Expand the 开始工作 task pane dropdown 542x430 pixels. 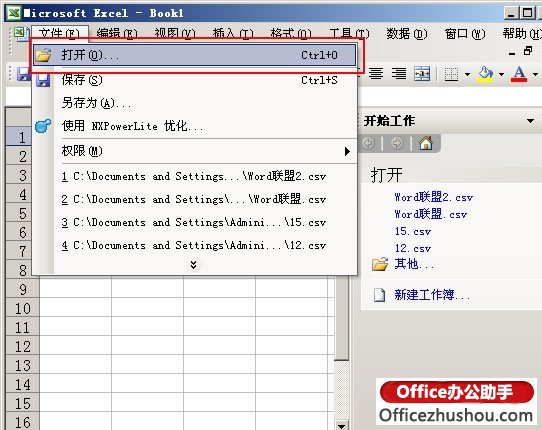pos(530,121)
